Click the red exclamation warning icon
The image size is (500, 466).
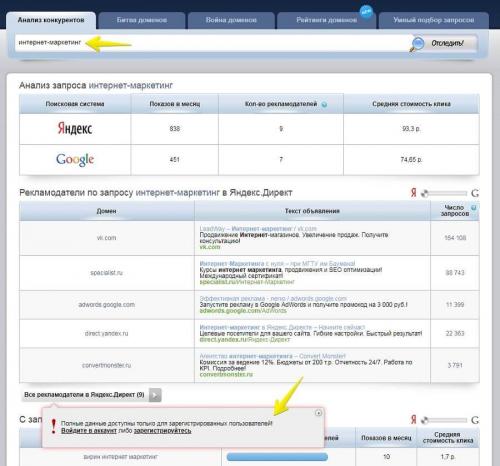point(53,426)
